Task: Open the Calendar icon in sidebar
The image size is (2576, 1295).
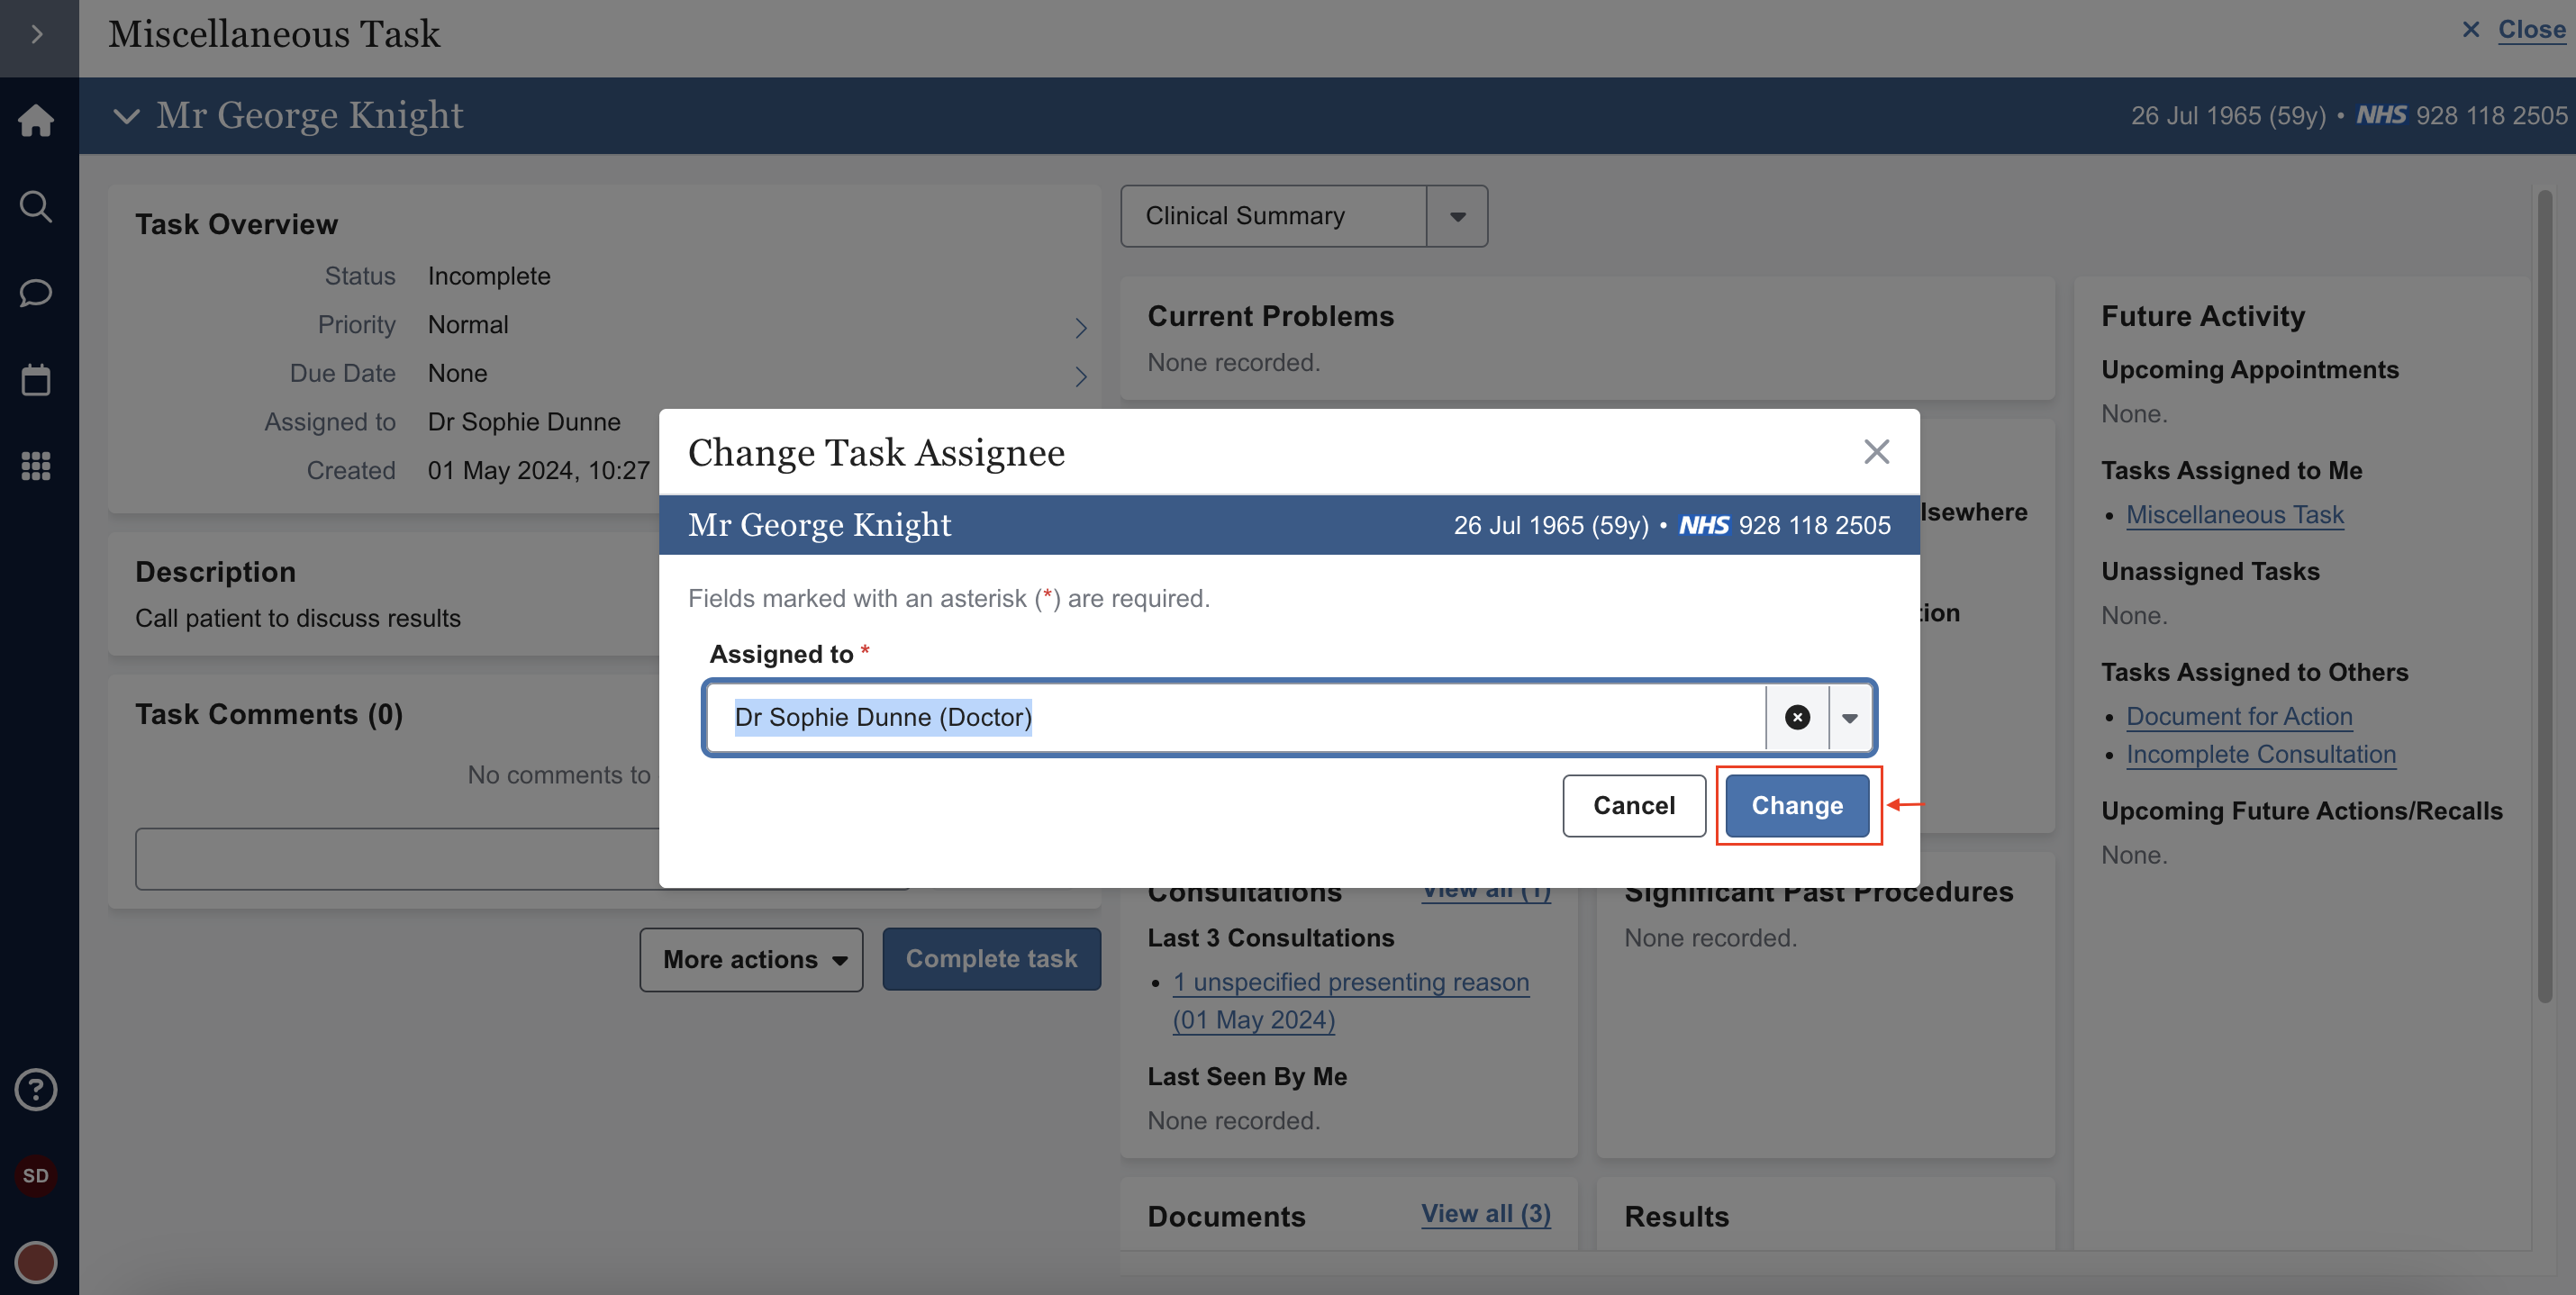Action: tap(36, 380)
